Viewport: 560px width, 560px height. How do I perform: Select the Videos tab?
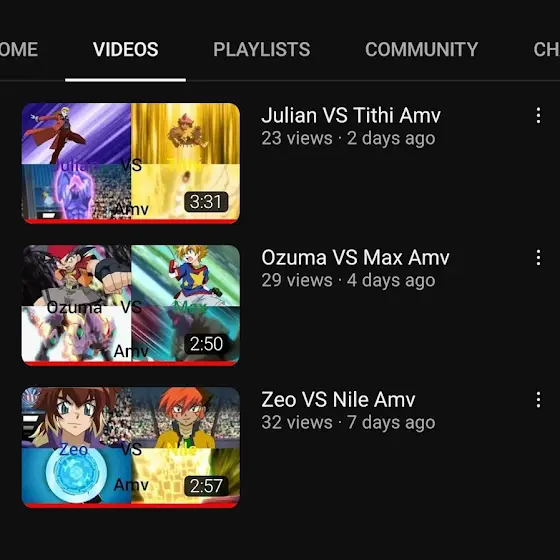point(125,49)
